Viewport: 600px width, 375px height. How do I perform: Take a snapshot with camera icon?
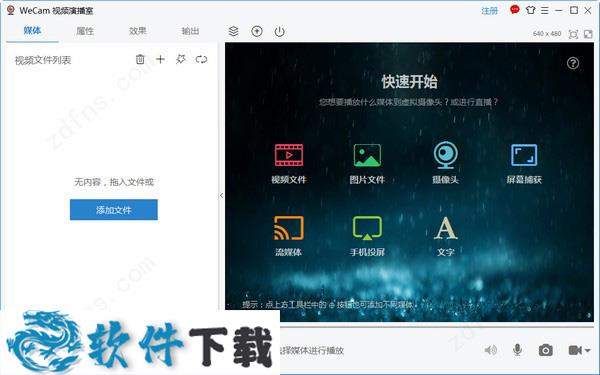point(545,350)
